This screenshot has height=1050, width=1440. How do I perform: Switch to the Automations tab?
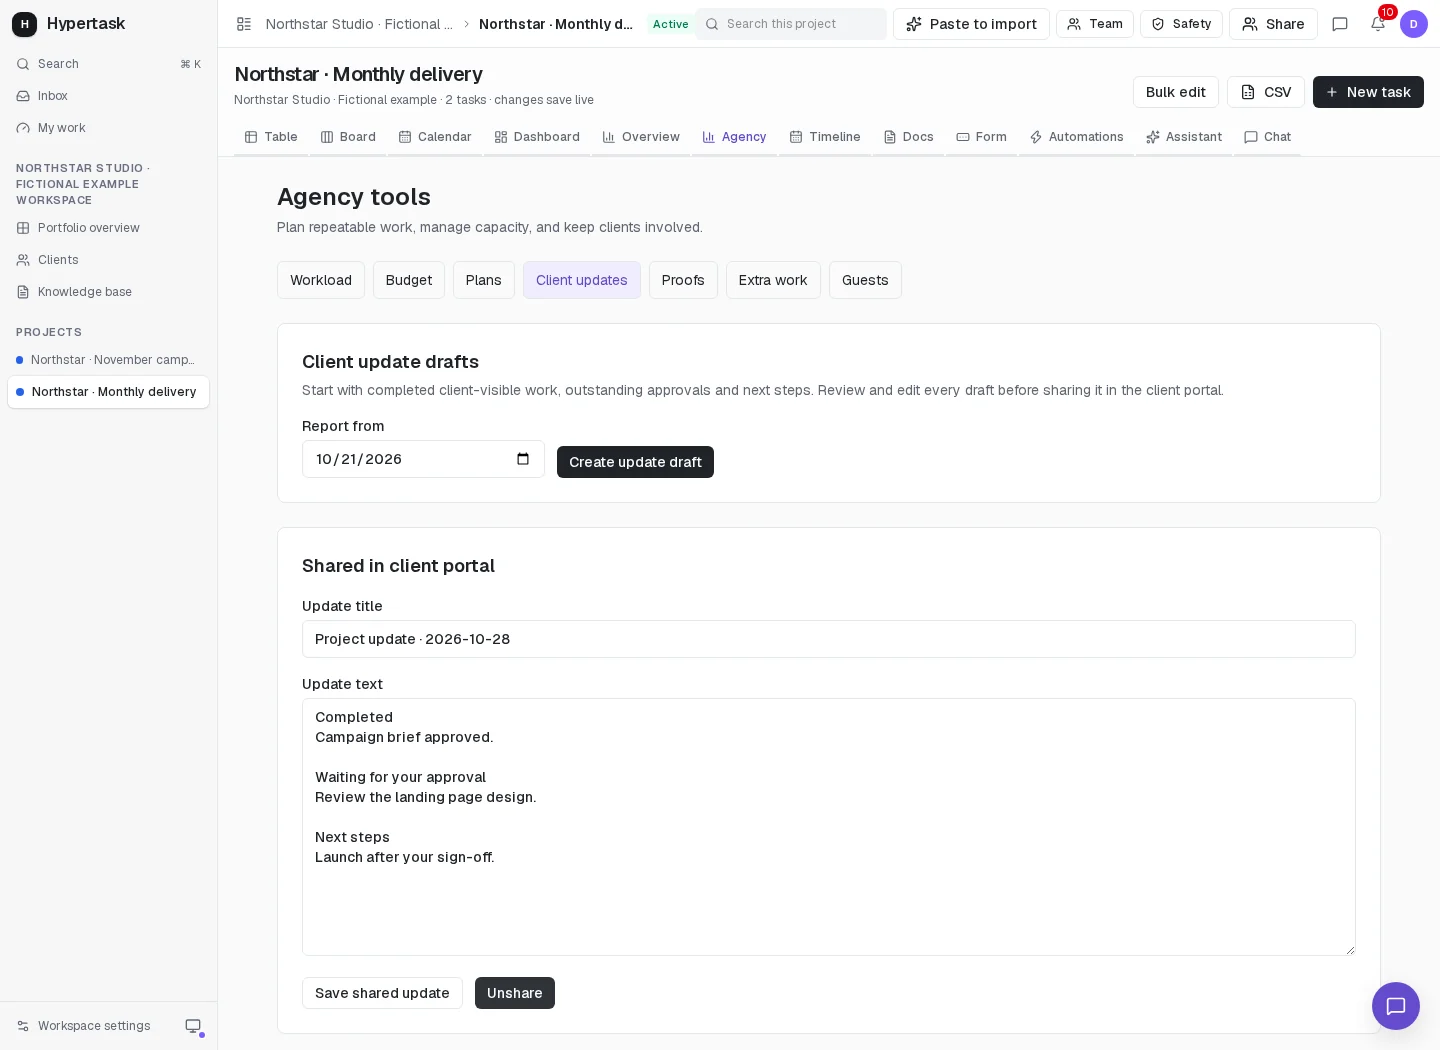(1076, 137)
